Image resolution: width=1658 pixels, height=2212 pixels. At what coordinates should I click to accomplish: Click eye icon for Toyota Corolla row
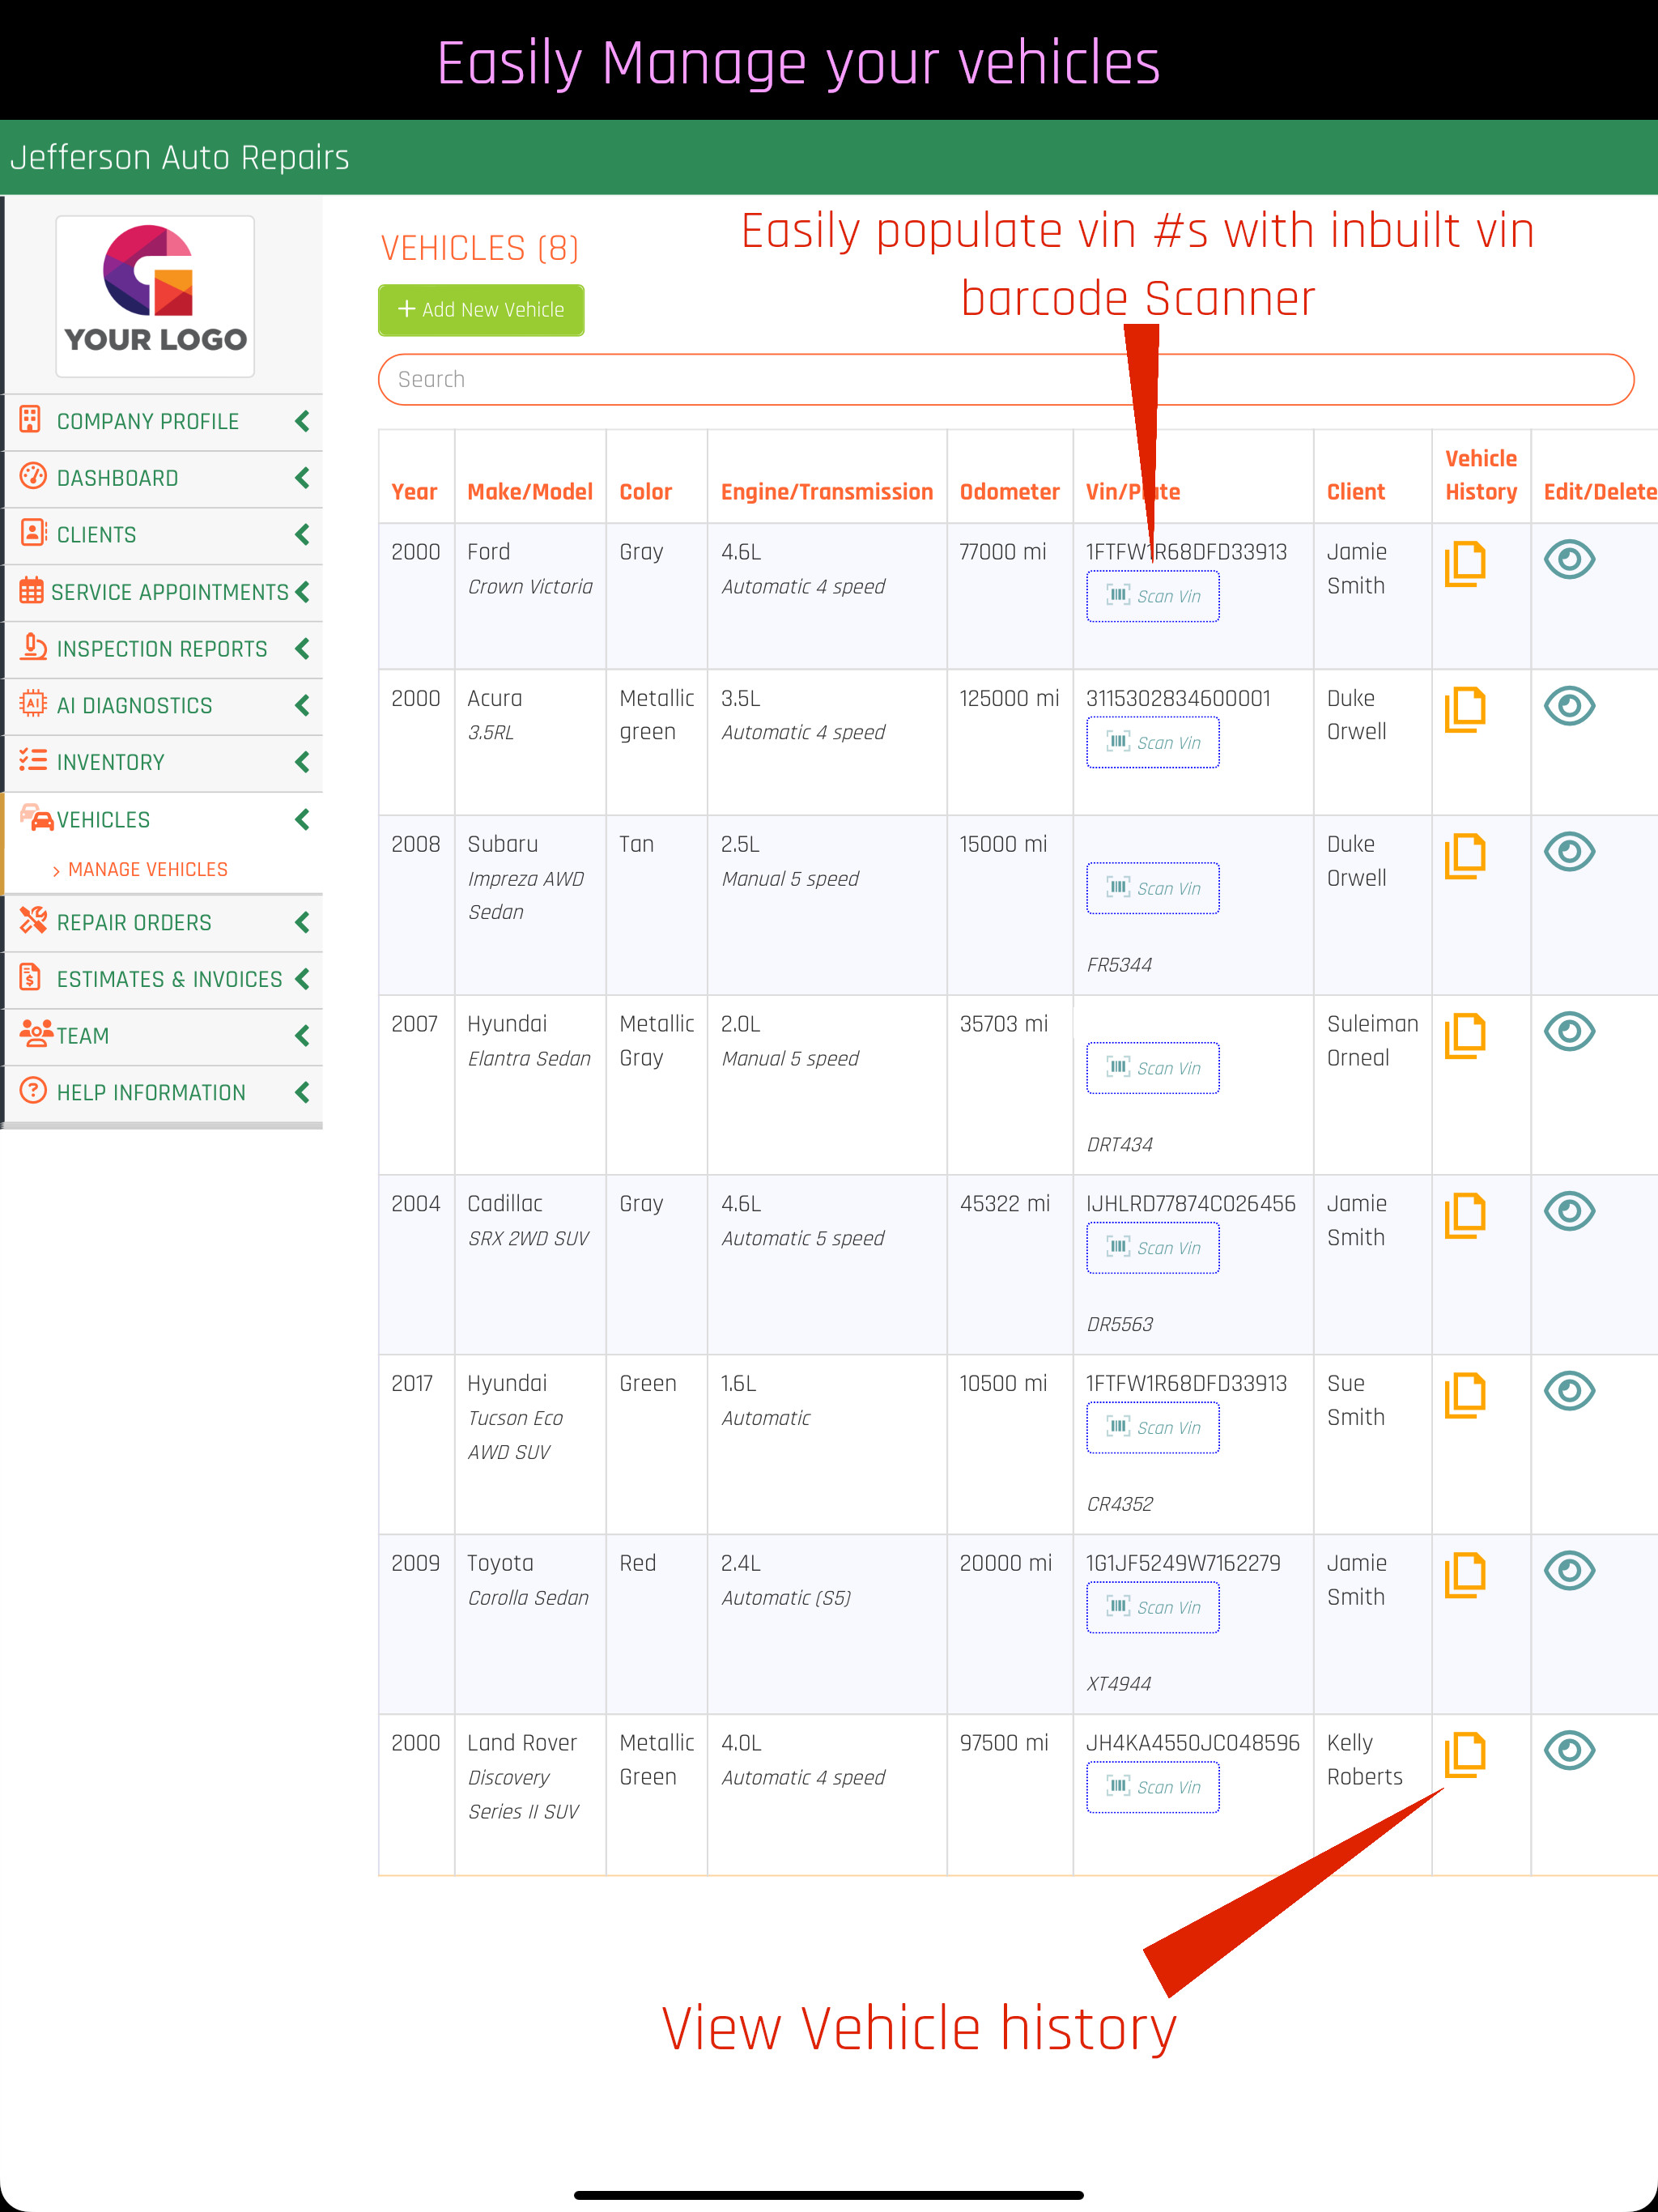click(x=1569, y=1571)
